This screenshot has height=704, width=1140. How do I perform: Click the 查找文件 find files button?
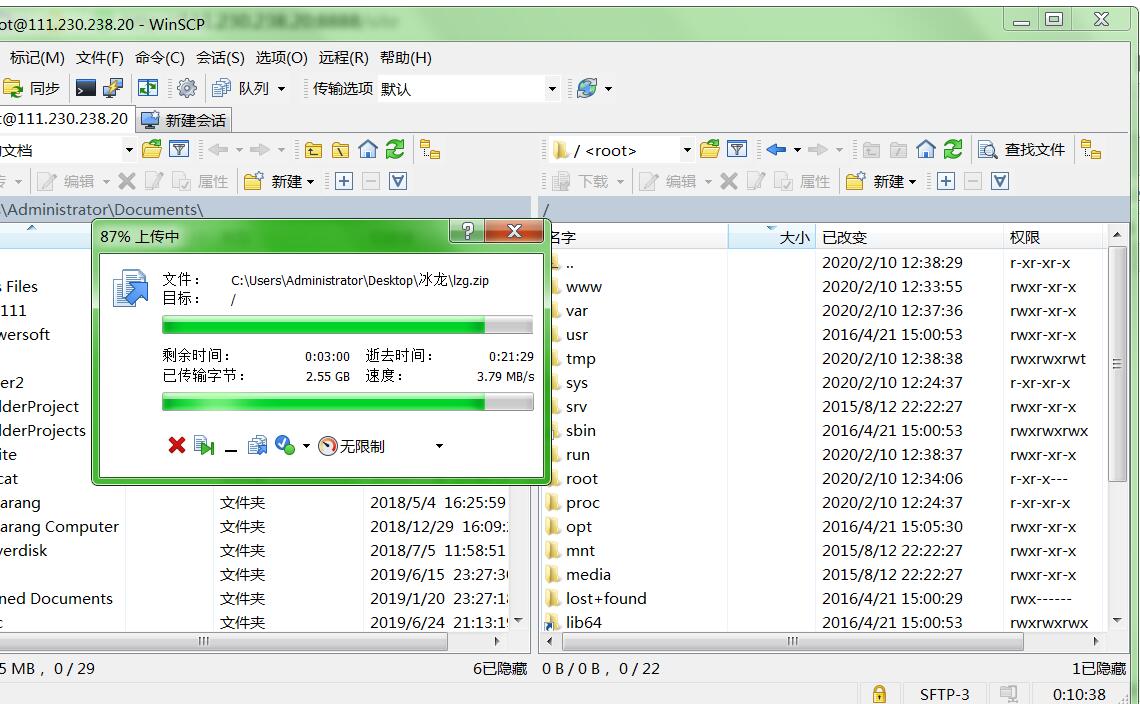click(1023, 150)
